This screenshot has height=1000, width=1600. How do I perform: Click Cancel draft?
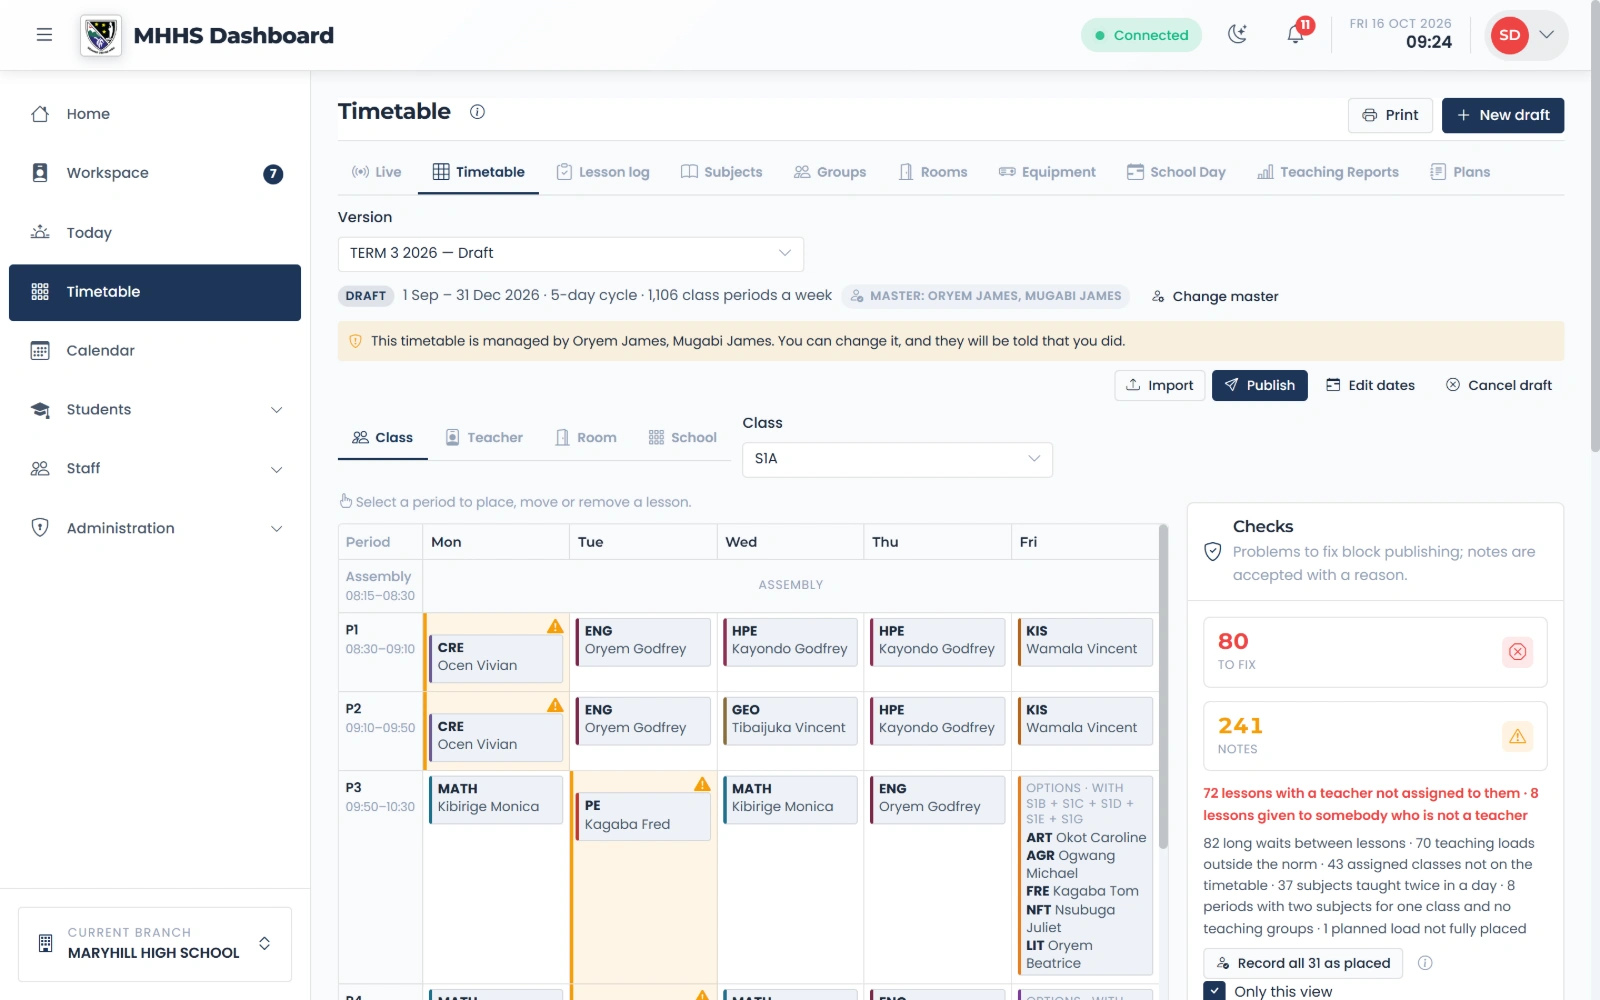tap(1499, 386)
